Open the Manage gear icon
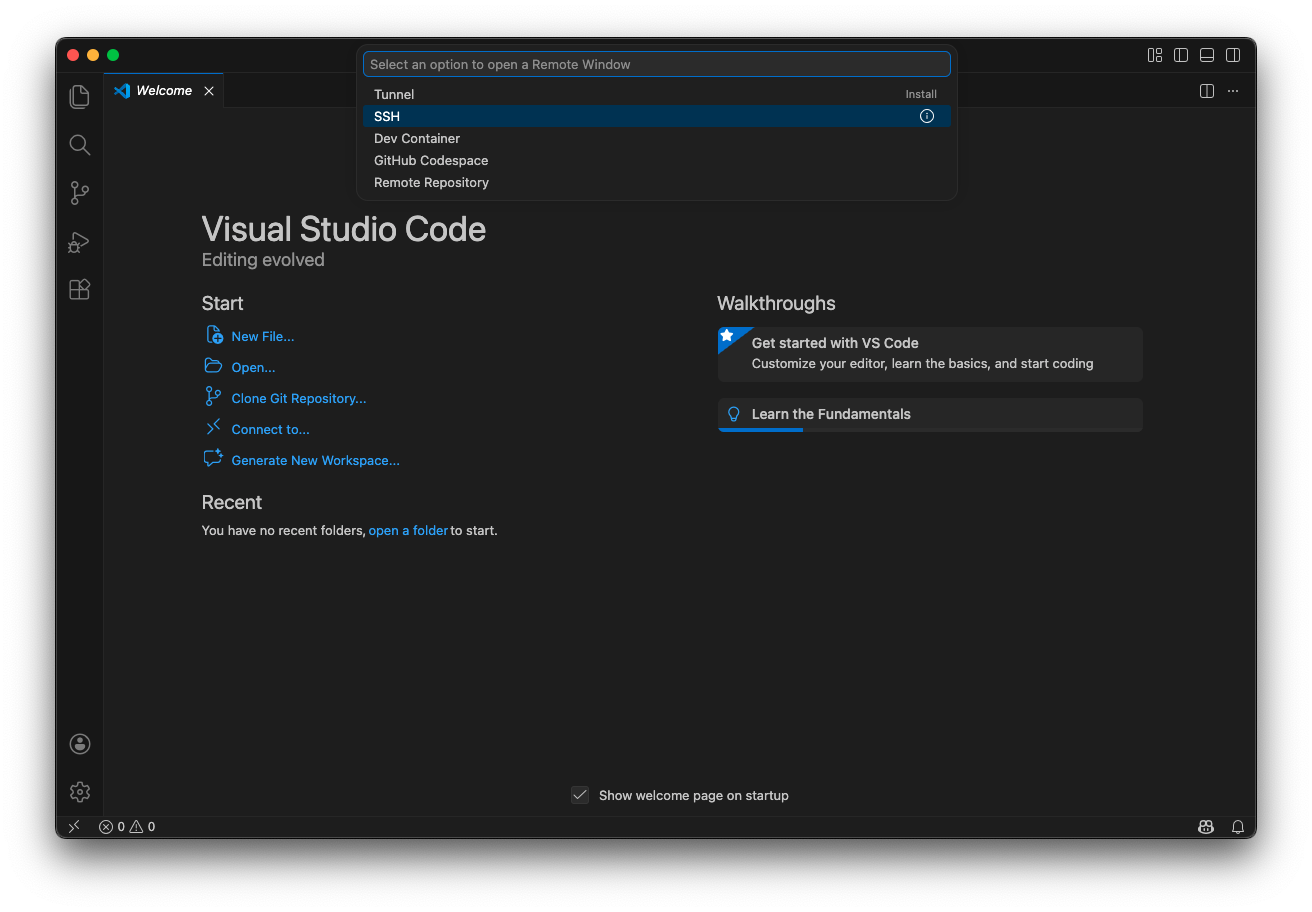The width and height of the screenshot is (1312, 912). [80, 792]
